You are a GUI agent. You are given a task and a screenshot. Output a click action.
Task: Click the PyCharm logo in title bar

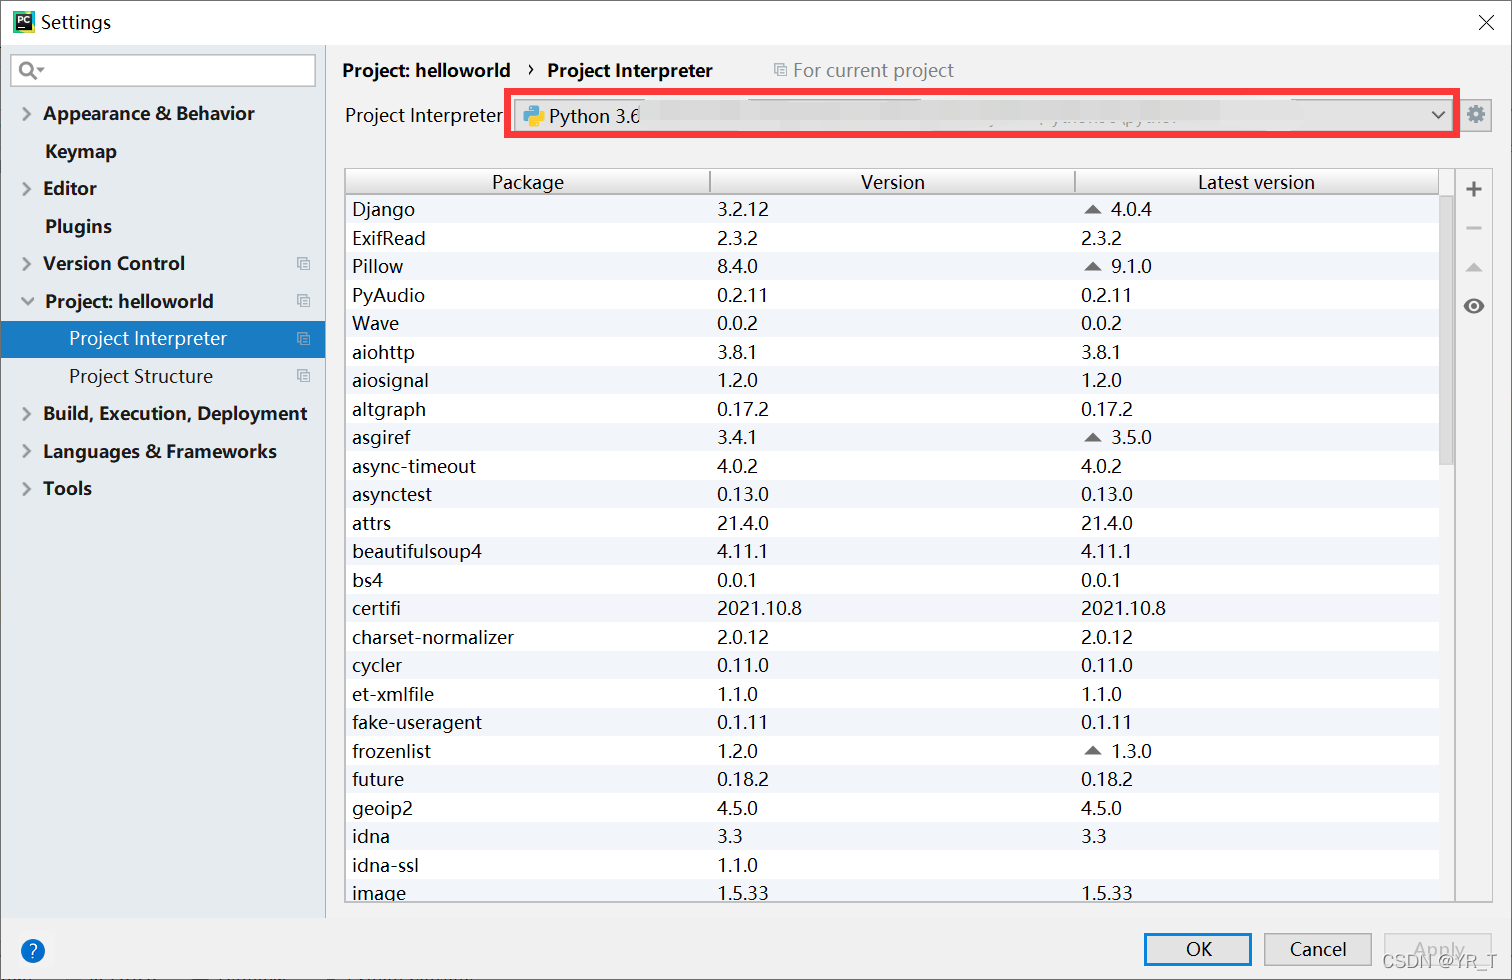click(23, 22)
